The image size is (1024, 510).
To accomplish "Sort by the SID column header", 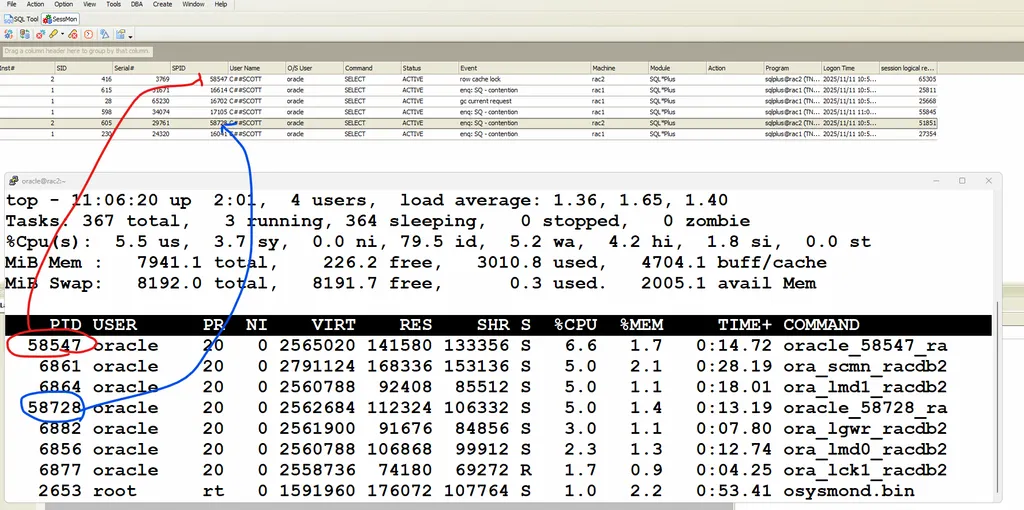I will point(84,68).
